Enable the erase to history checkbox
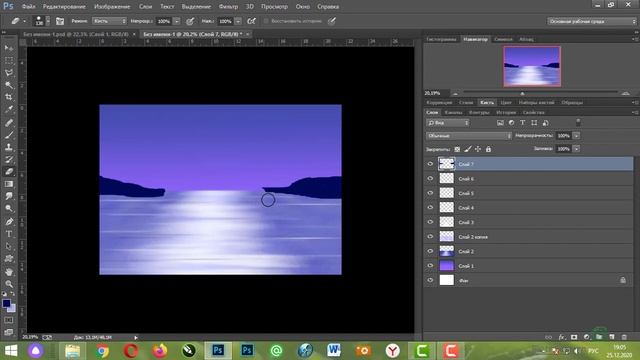Image resolution: width=640 pixels, height=360 pixels. tap(266, 21)
